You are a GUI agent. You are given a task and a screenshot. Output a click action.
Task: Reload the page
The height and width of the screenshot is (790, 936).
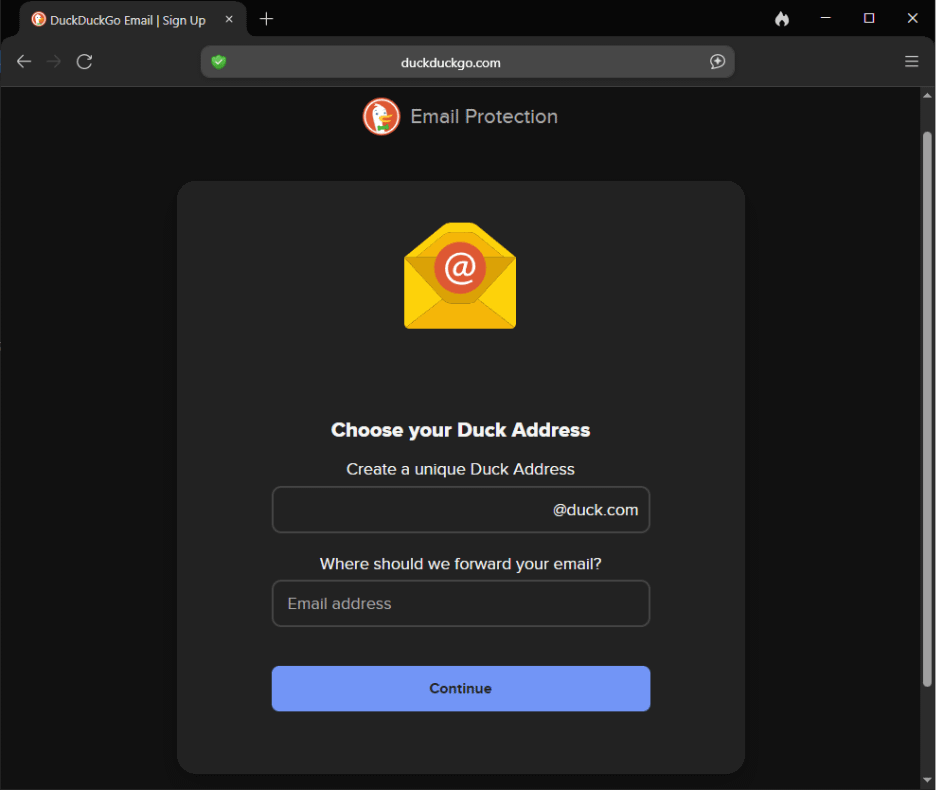[84, 62]
